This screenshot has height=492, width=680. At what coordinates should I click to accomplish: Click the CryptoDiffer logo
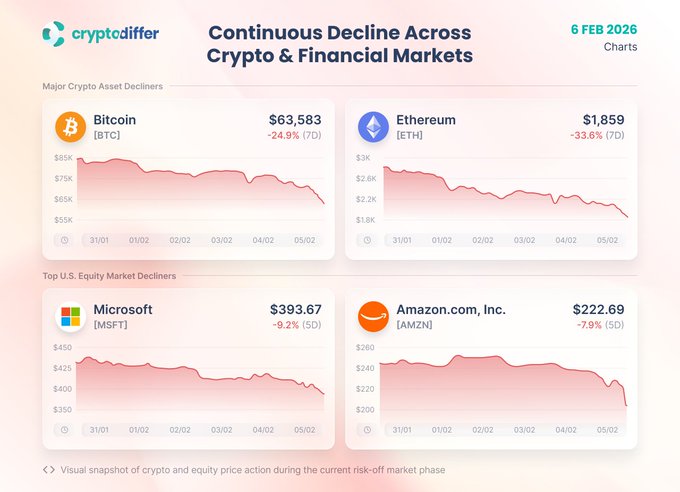(100, 34)
